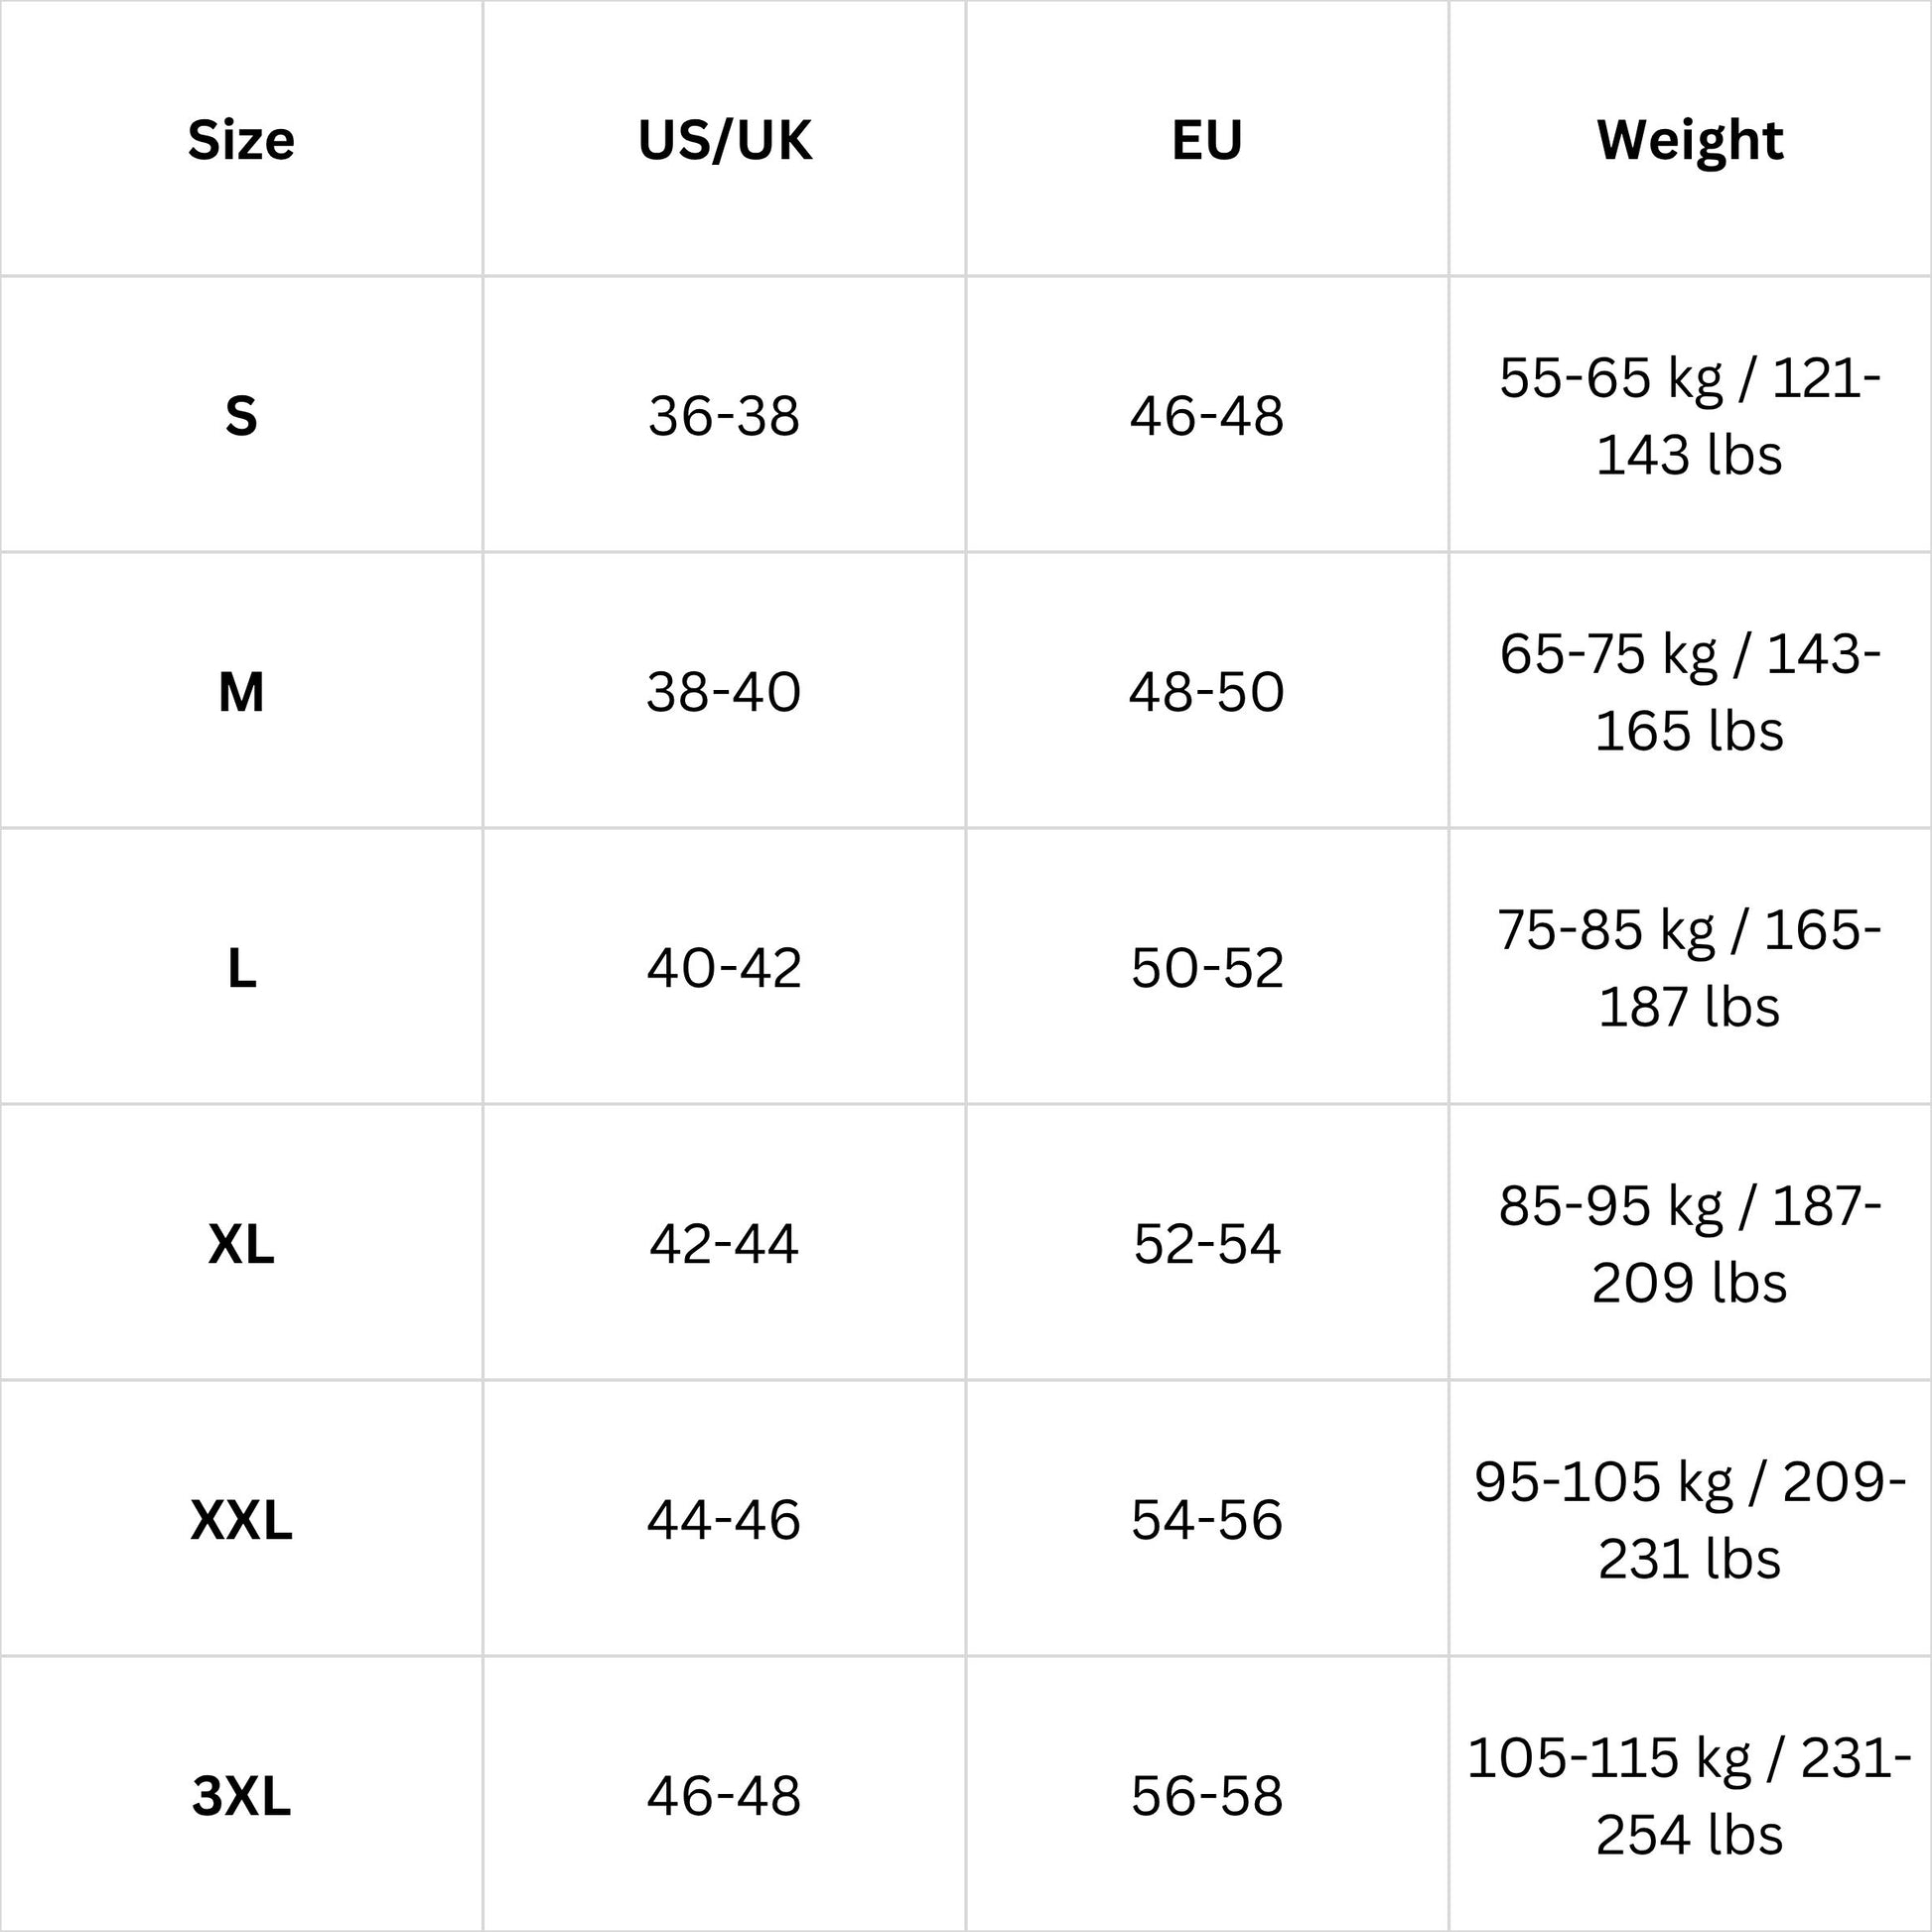Select the 52-54 EU cell
This screenshot has width=1932, height=1932.
tap(1207, 1244)
